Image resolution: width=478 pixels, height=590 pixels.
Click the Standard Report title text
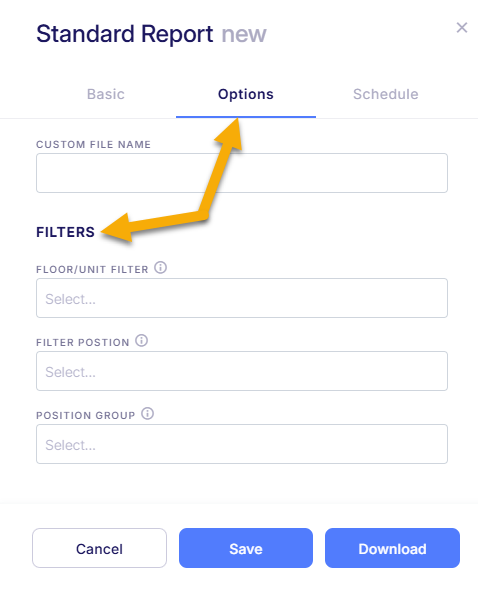click(x=125, y=34)
